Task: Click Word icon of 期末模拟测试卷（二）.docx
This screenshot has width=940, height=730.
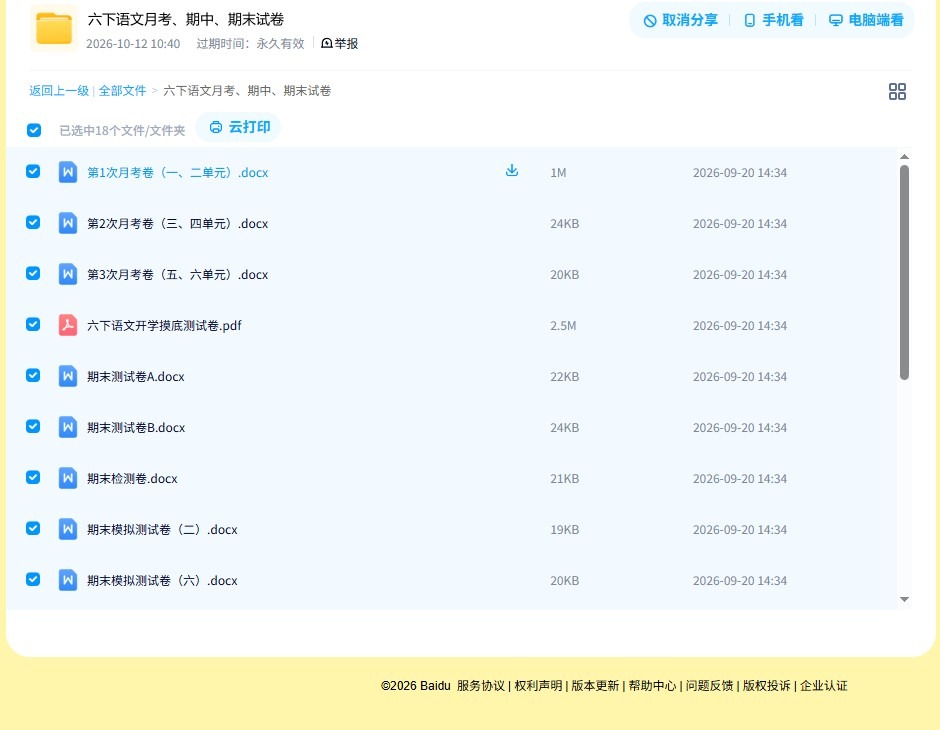Action: [x=68, y=529]
